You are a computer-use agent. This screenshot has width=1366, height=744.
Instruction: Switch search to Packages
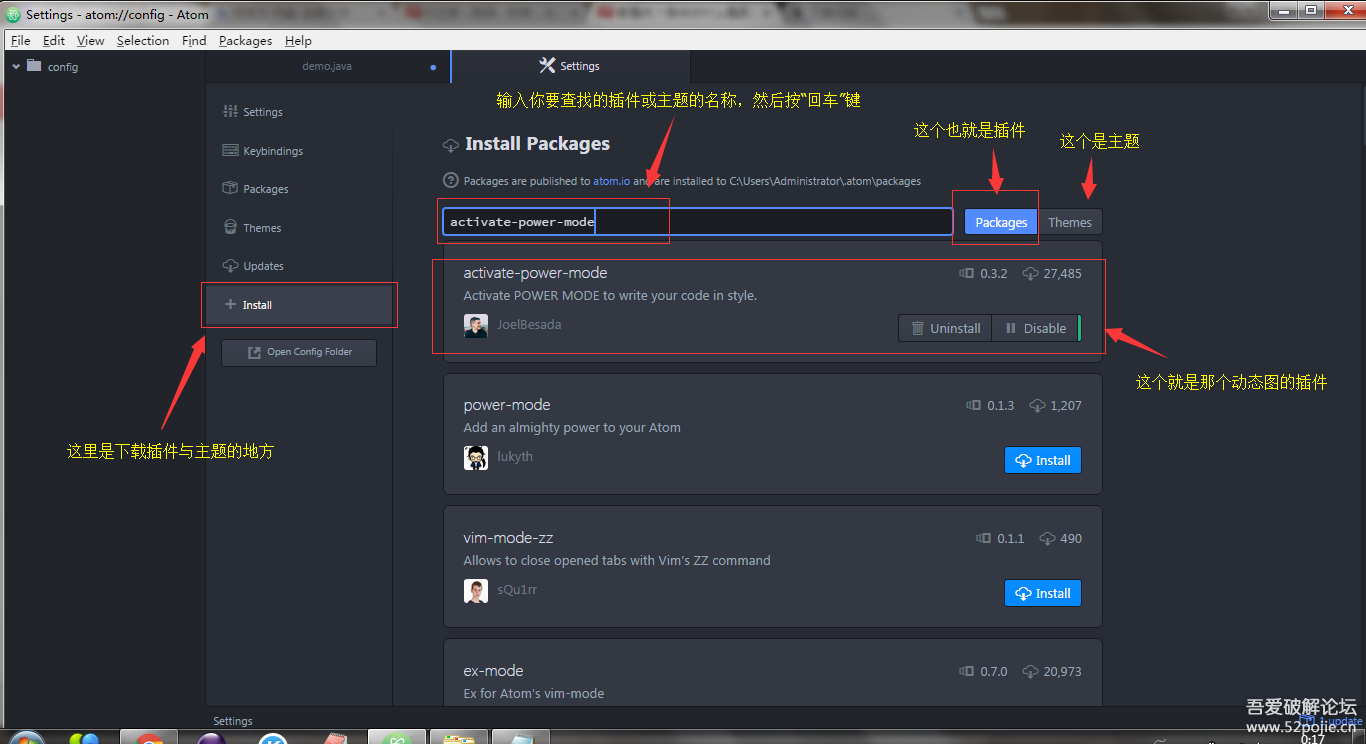[1001, 222]
